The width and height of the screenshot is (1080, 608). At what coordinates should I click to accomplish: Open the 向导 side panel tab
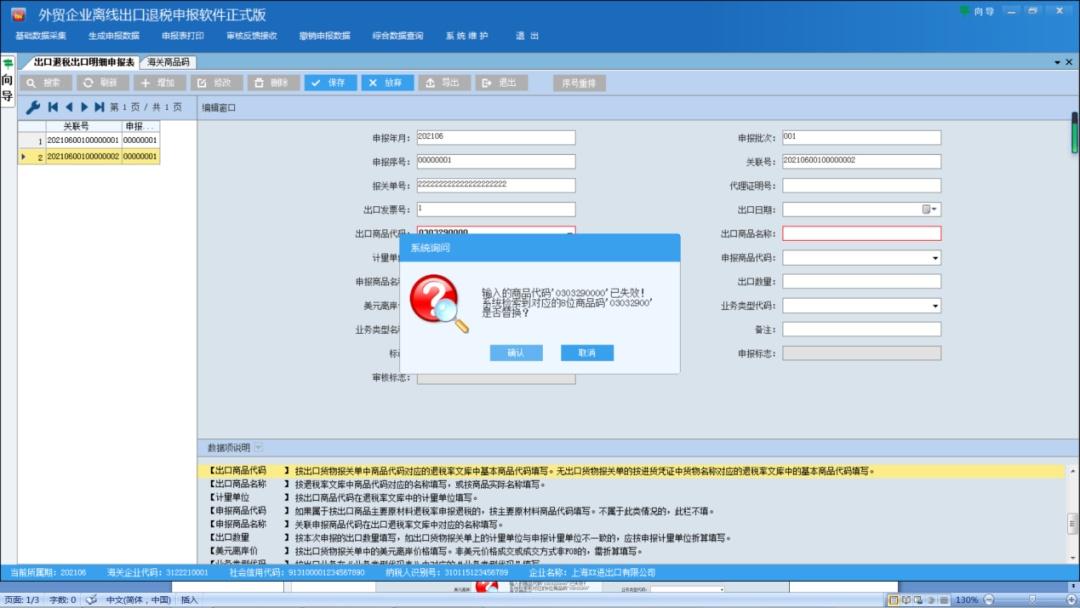coord(7,82)
